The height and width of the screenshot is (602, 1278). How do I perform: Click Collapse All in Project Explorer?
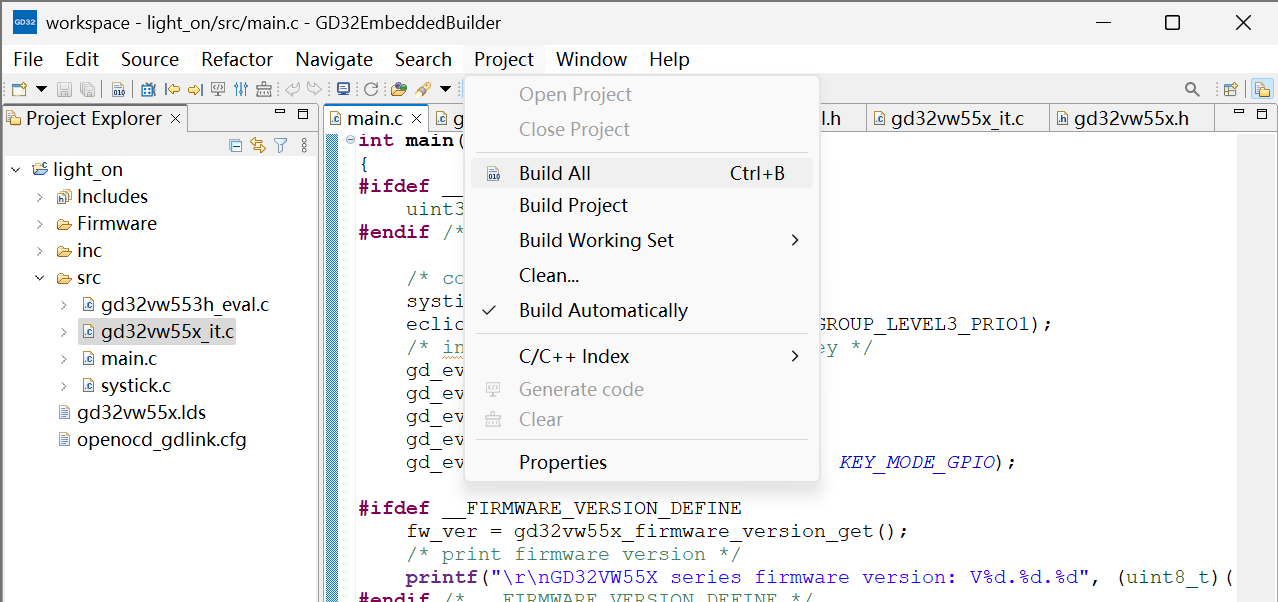tap(236, 145)
